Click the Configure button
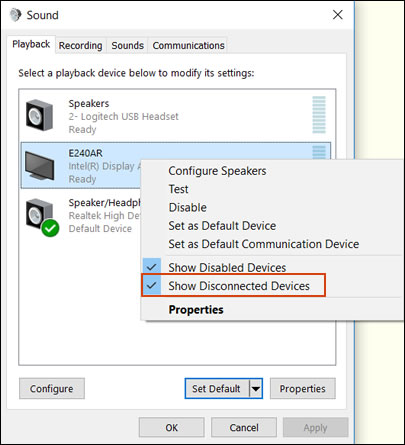 coord(52,388)
